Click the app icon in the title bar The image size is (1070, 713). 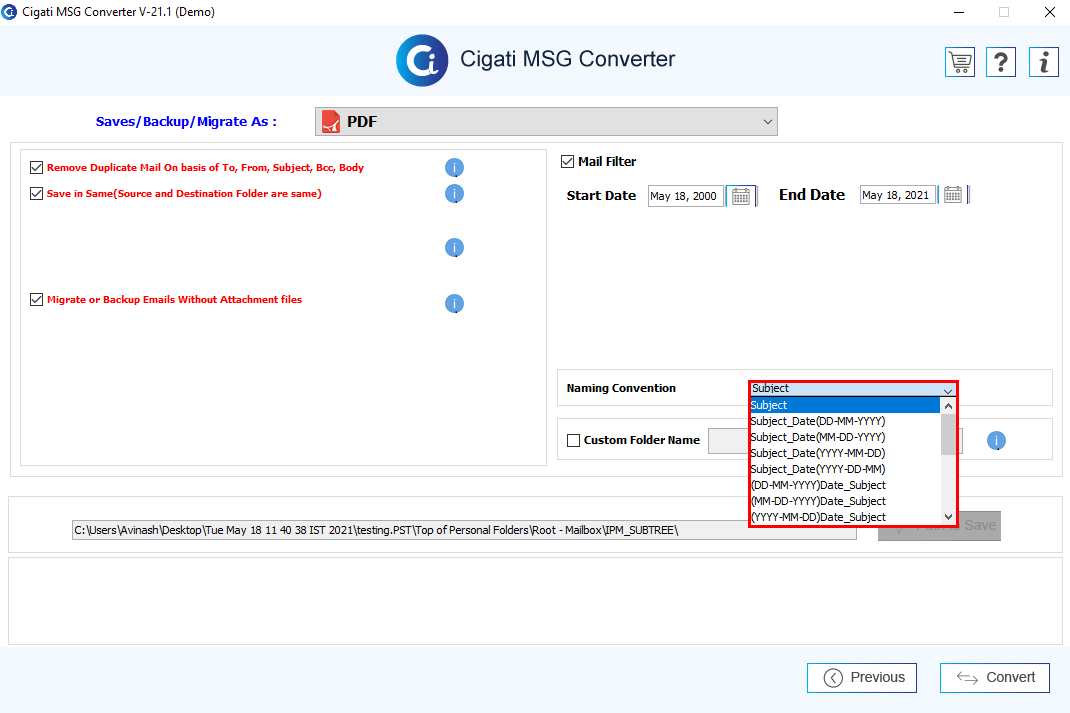pyautogui.click(x=9, y=12)
